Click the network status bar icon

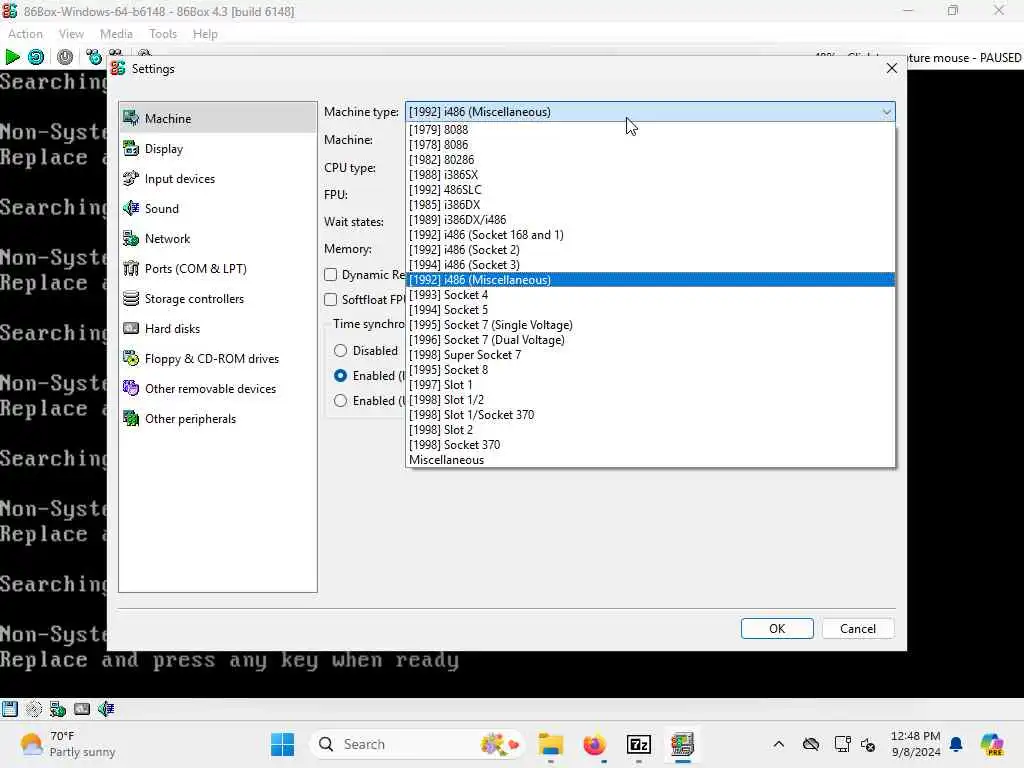57,709
